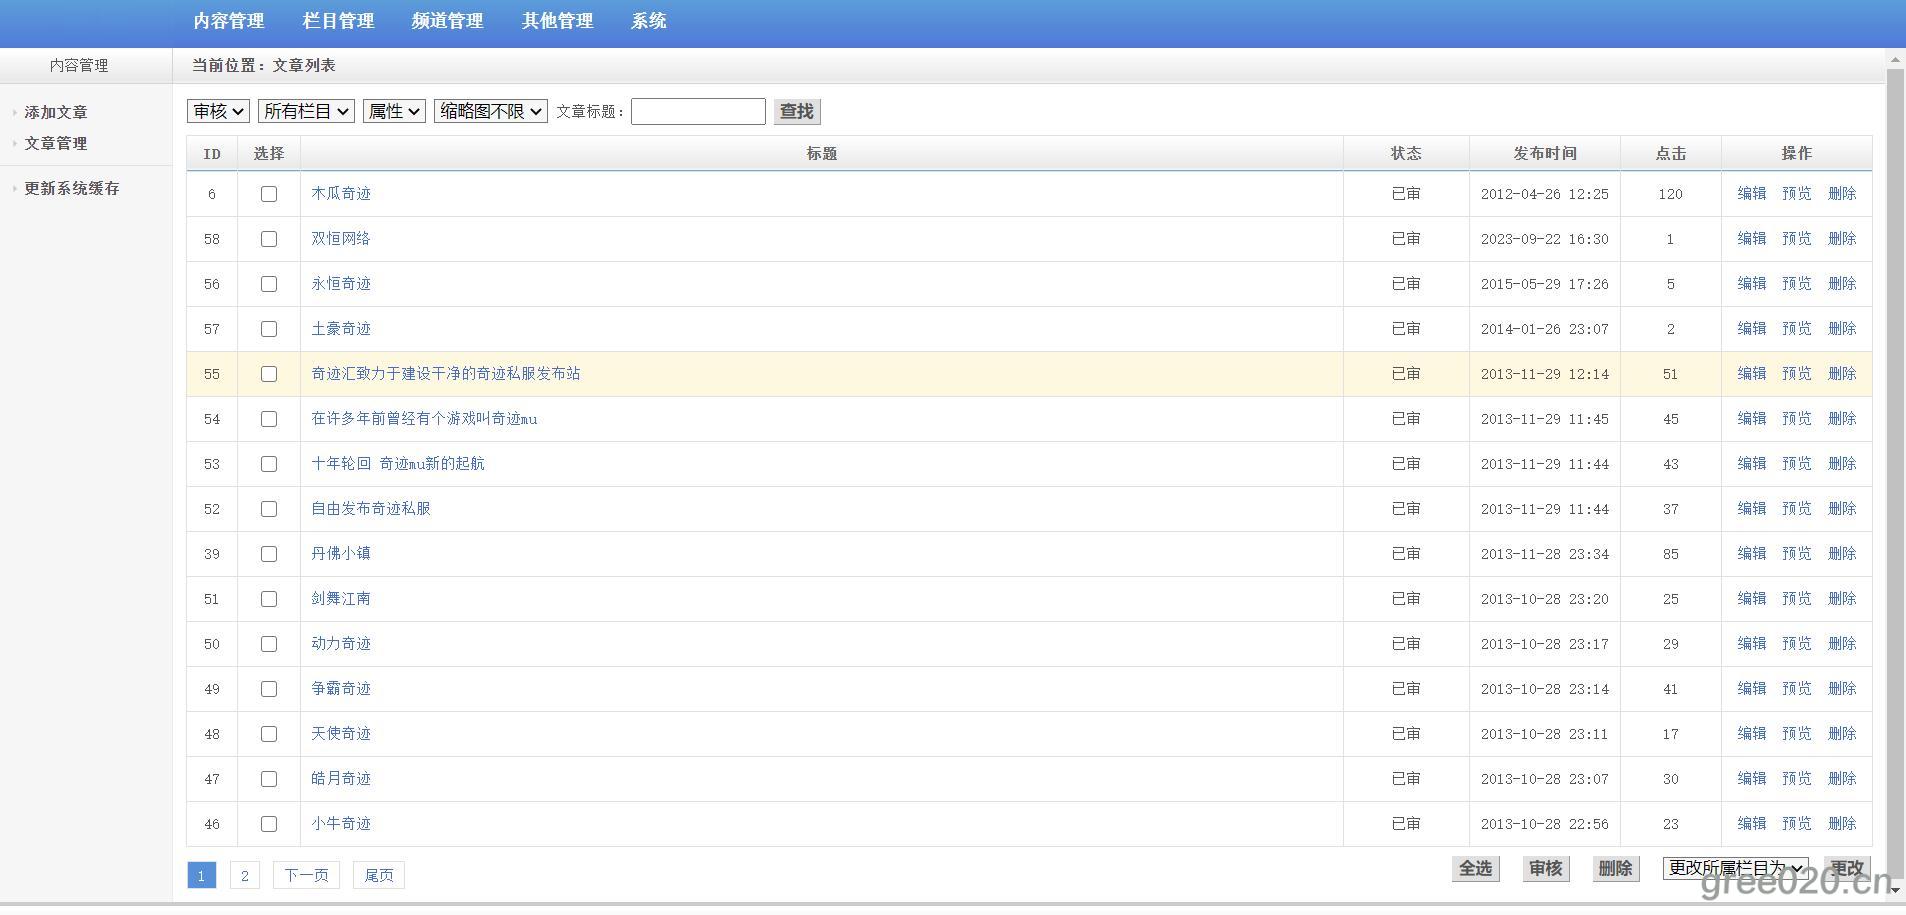Click the 查找 search button

(x=796, y=111)
